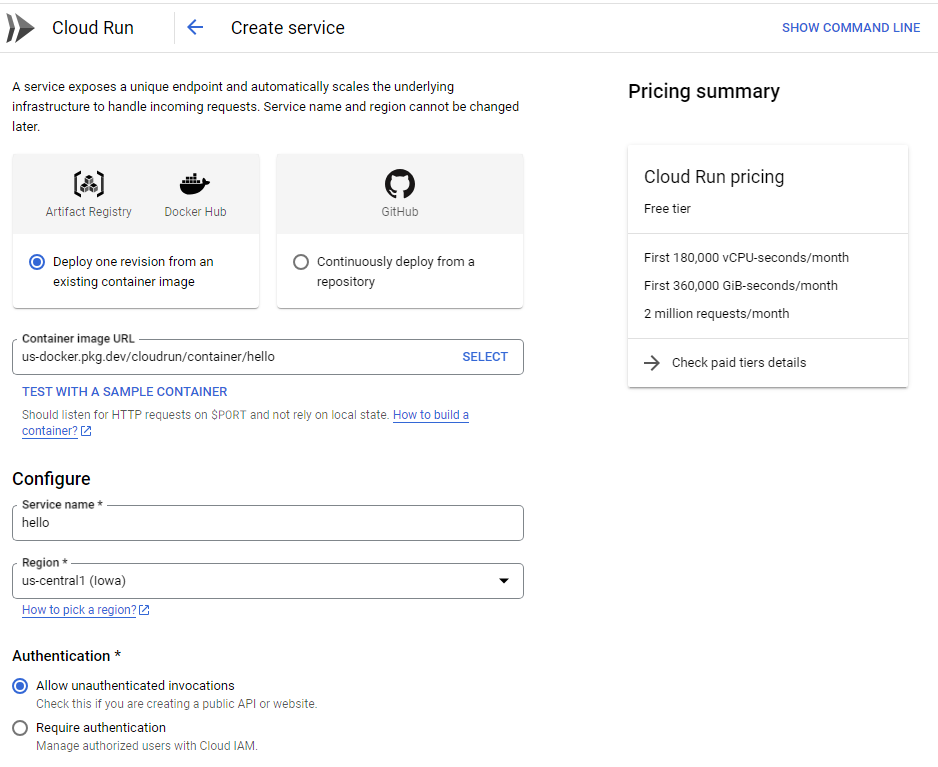Image resolution: width=938 pixels, height=767 pixels.
Task: Click the Cloud Run logo icon
Action: [x=20, y=28]
